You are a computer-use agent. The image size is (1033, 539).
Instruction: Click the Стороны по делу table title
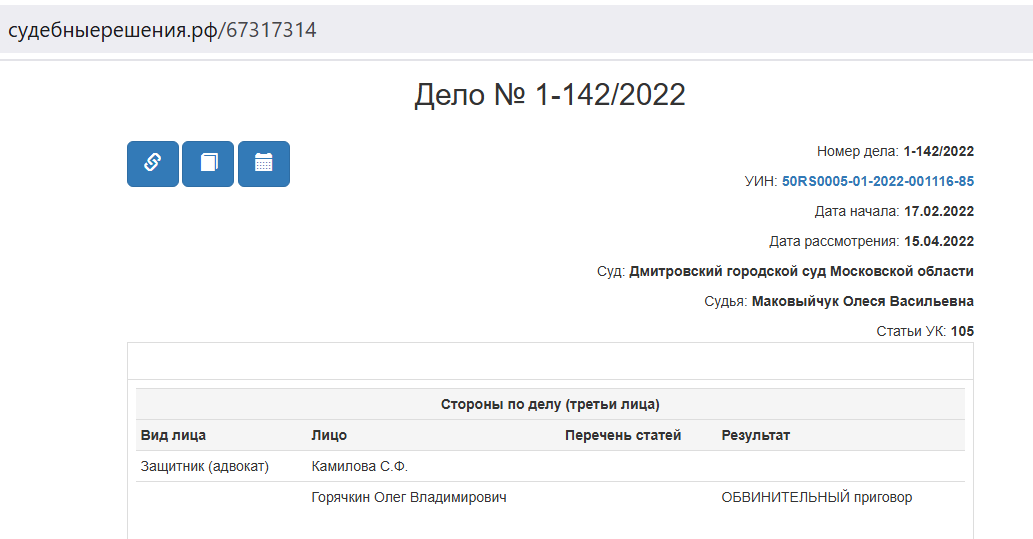[x=550, y=404]
